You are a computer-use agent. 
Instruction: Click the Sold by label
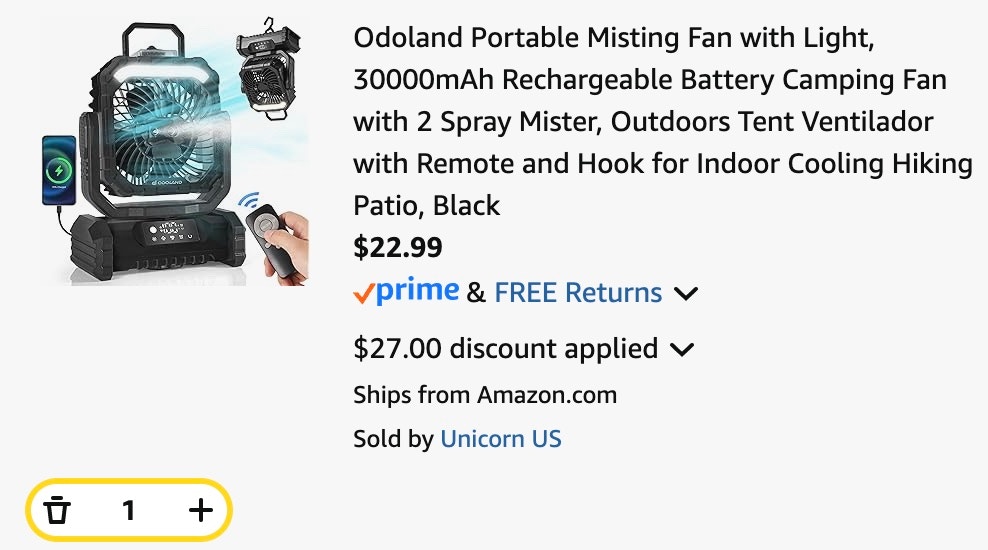[393, 438]
